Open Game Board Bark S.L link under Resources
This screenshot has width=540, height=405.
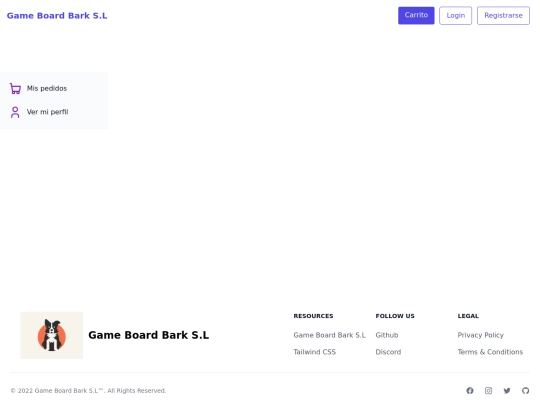(x=329, y=335)
